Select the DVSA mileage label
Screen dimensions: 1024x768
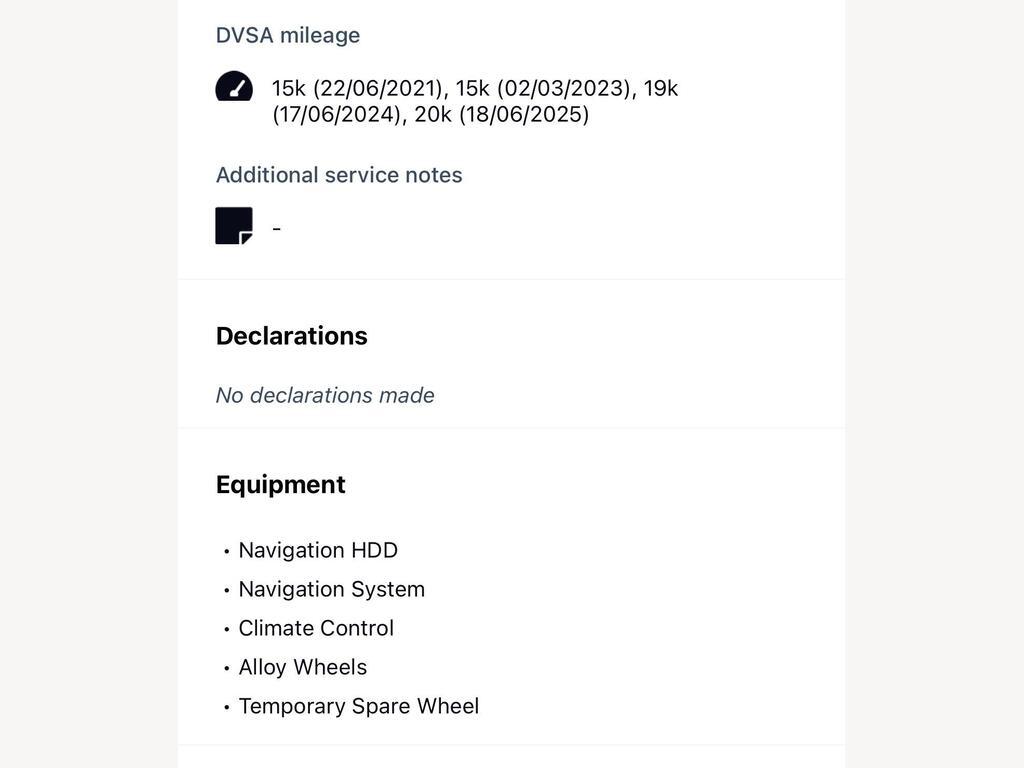coord(288,35)
